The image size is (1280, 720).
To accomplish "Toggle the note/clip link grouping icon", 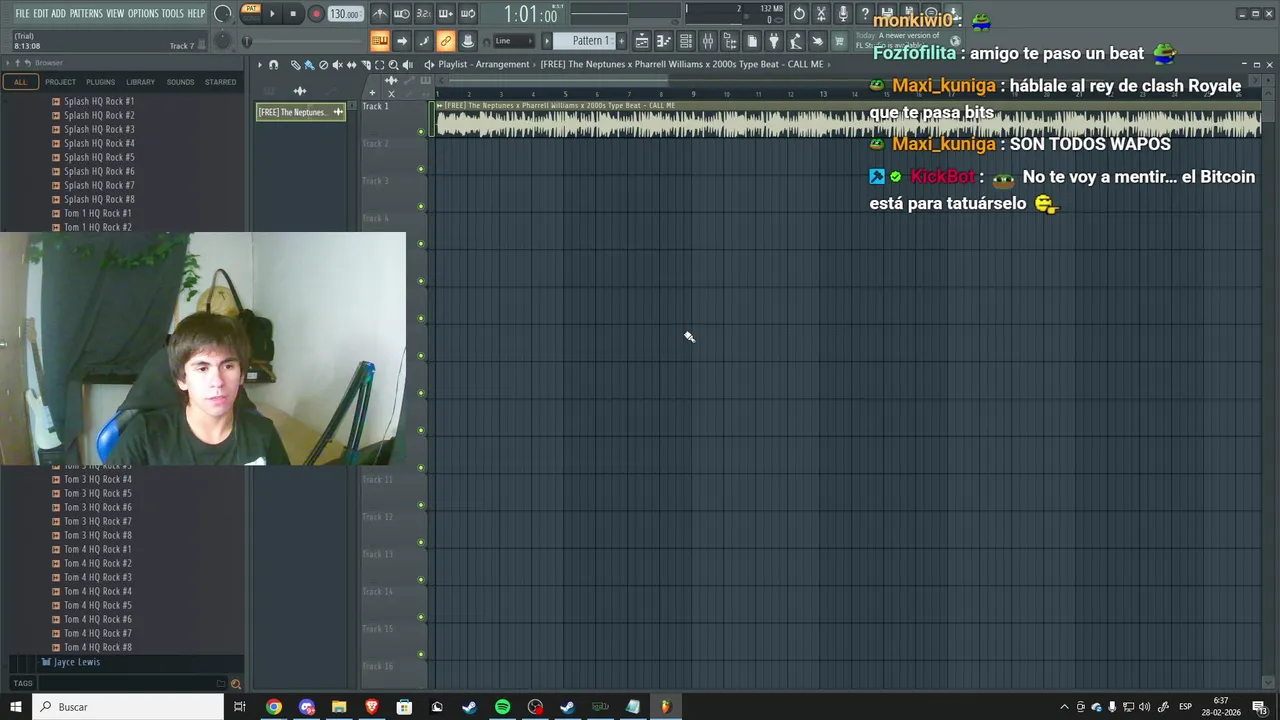I will pos(446,41).
